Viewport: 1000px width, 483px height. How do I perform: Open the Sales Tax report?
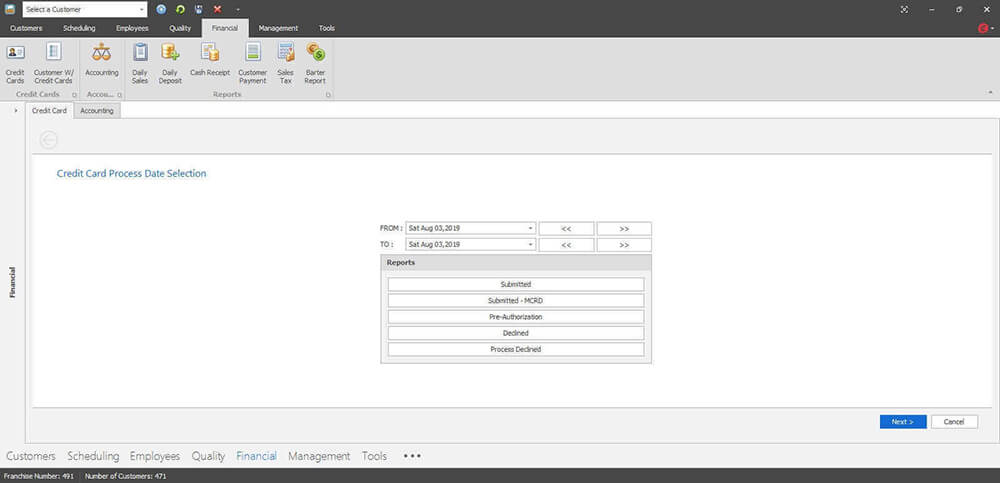[x=286, y=60]
